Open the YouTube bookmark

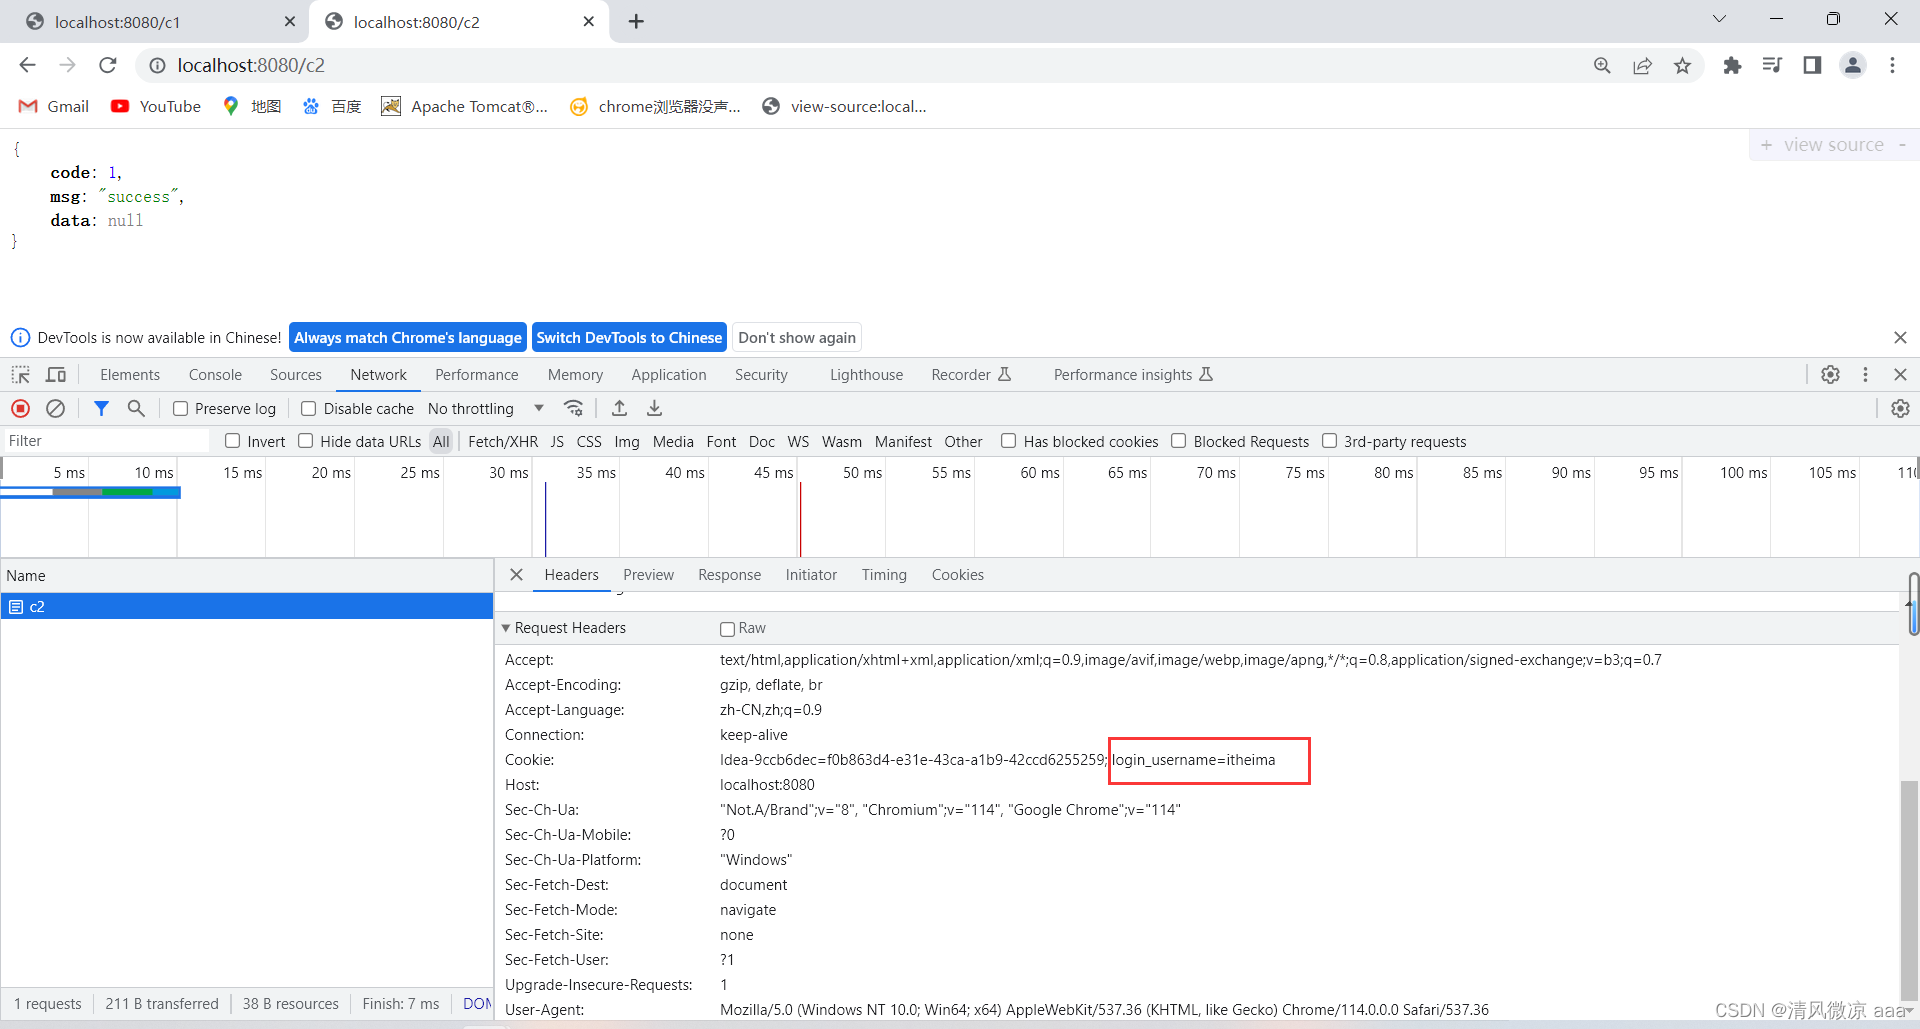156,106
